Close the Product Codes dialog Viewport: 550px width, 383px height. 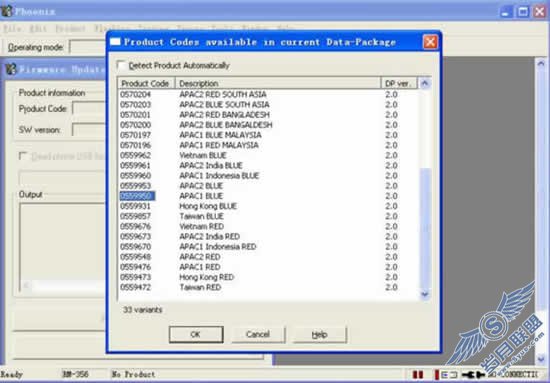point(430,42)
